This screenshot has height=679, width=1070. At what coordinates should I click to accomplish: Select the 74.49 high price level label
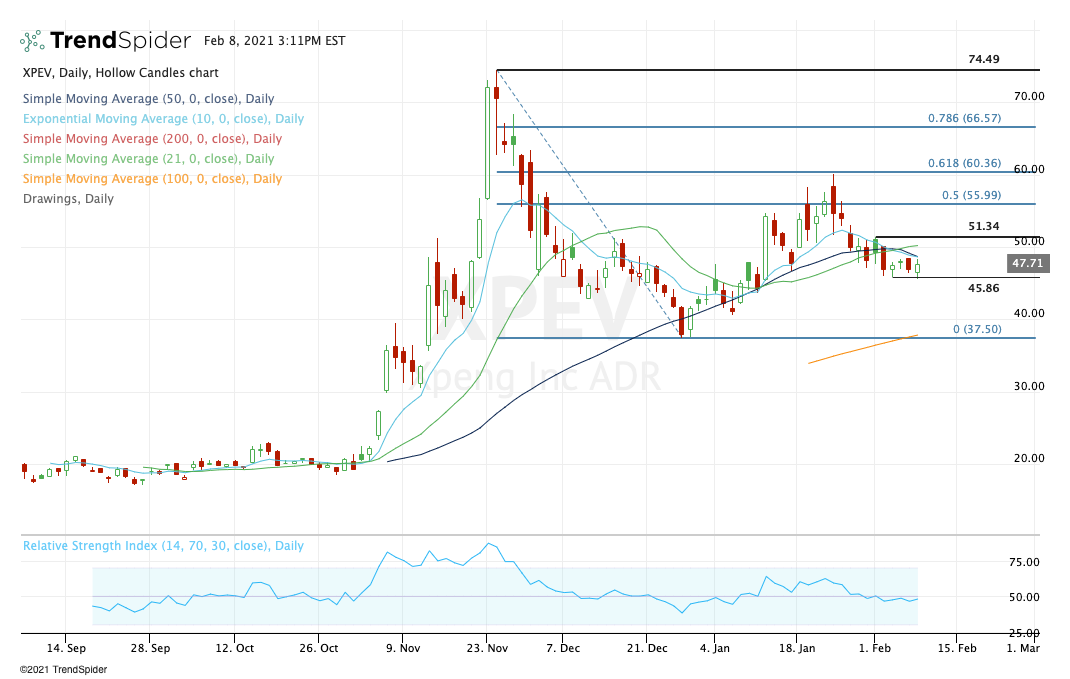(983, 60)
